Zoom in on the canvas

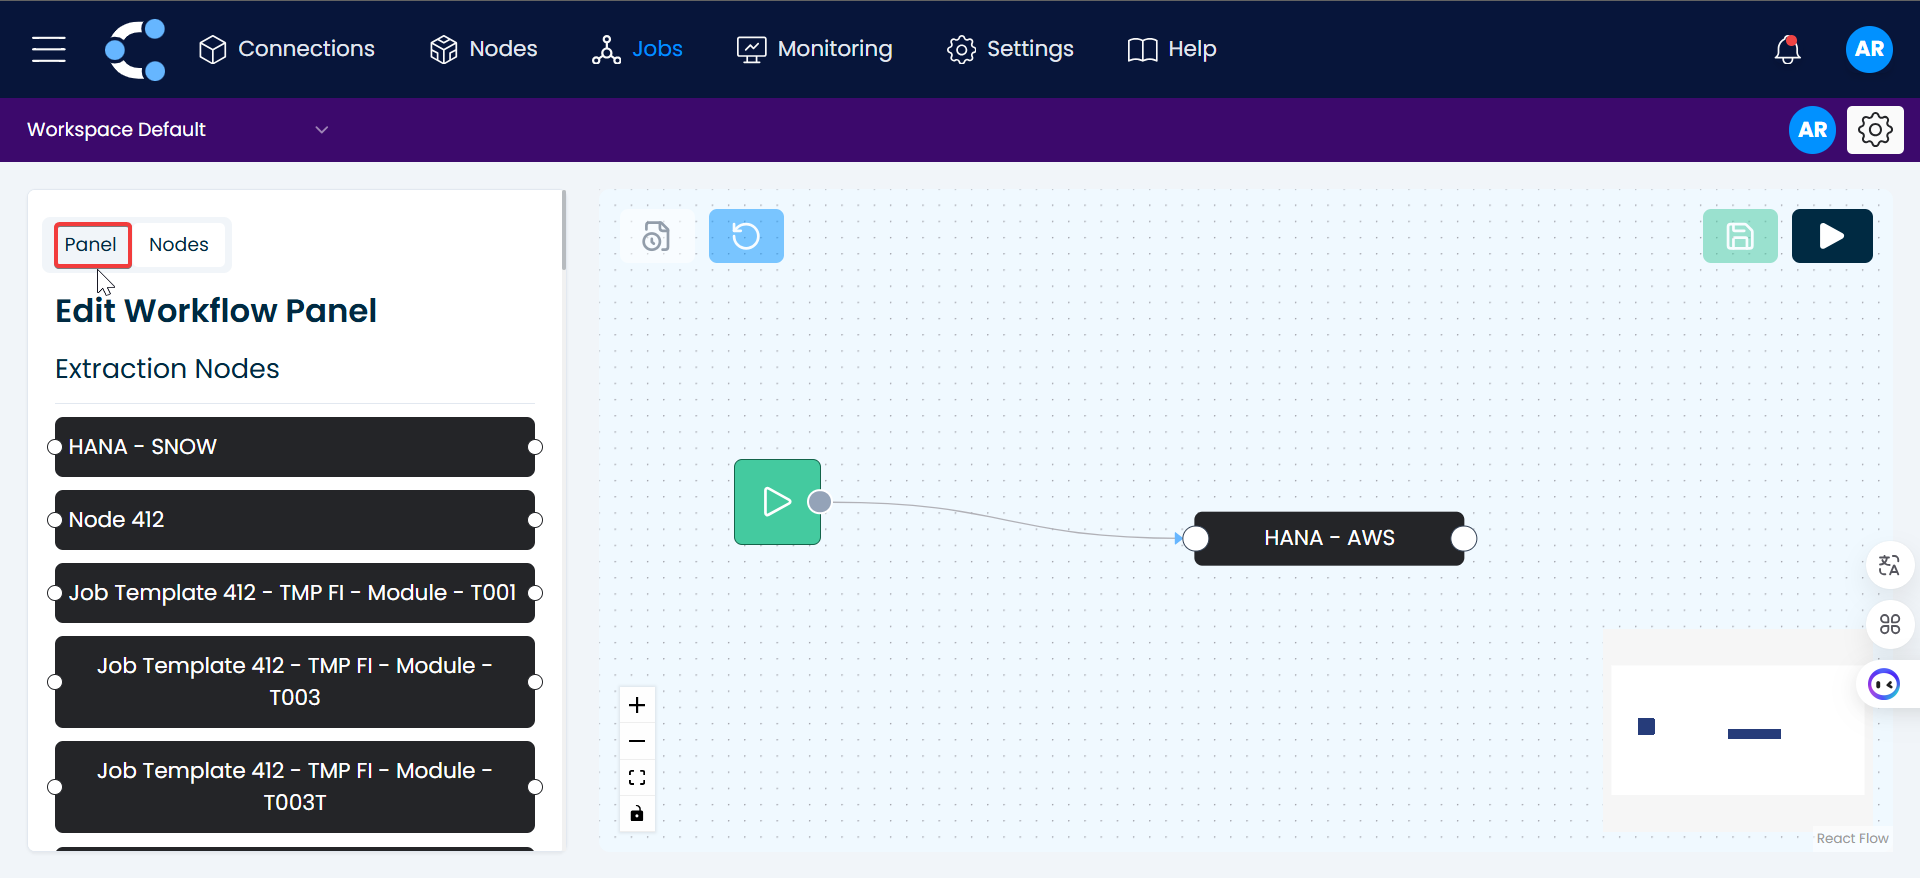[x=637, y=705]
